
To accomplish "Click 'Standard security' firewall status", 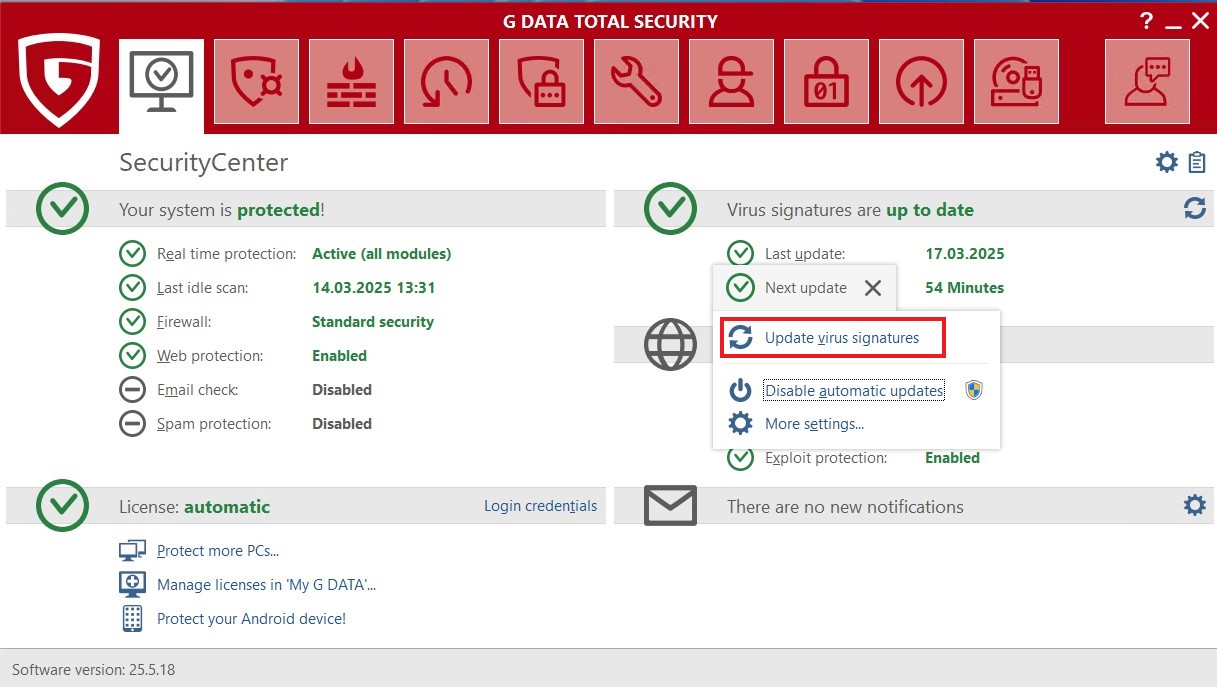I will [373, 322].
